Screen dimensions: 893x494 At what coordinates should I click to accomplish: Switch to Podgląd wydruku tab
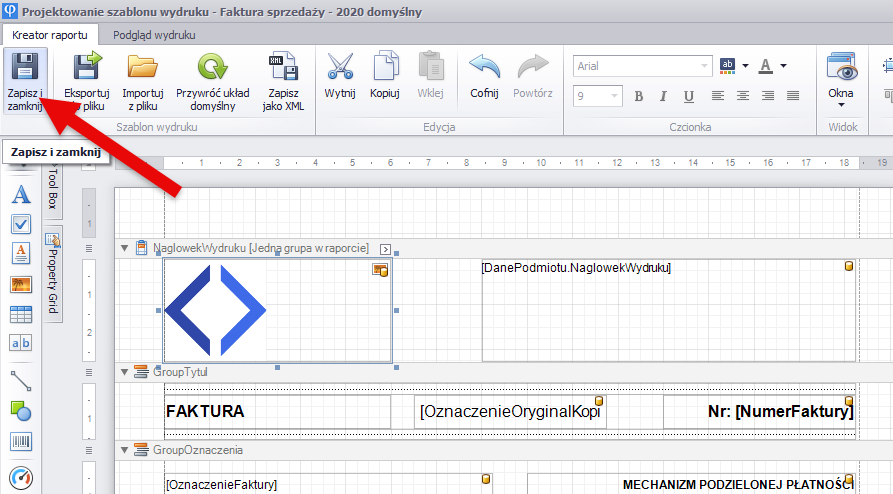click(154, 35)
